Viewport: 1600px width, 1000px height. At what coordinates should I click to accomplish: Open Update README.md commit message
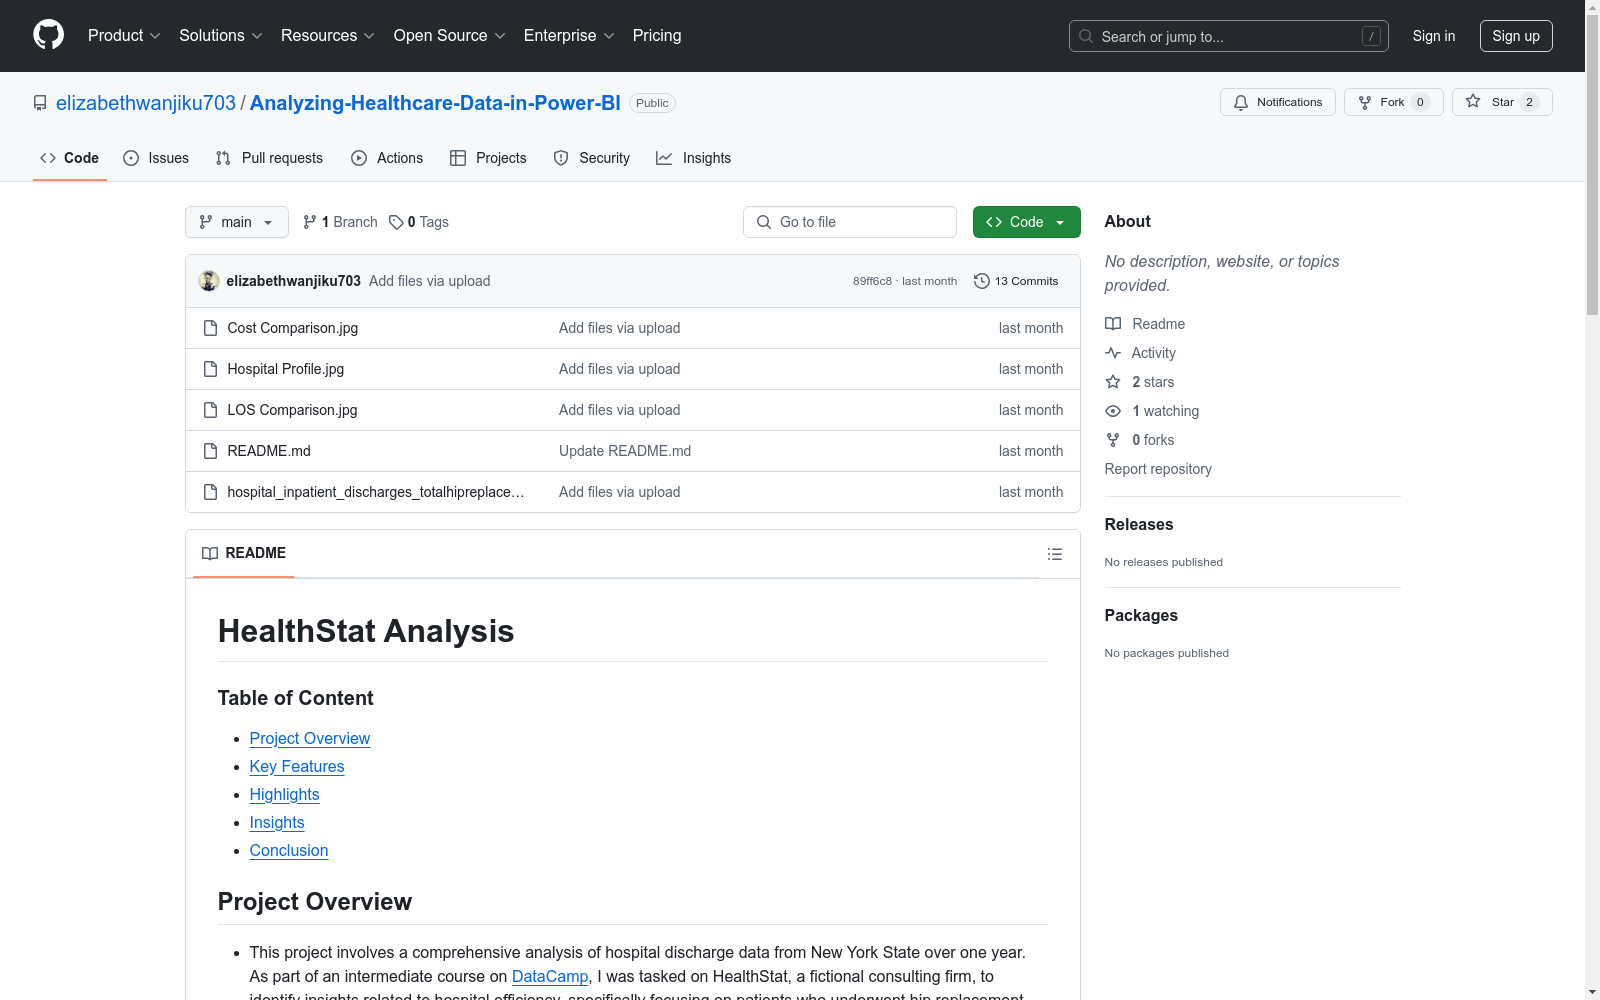pos(625,451)
